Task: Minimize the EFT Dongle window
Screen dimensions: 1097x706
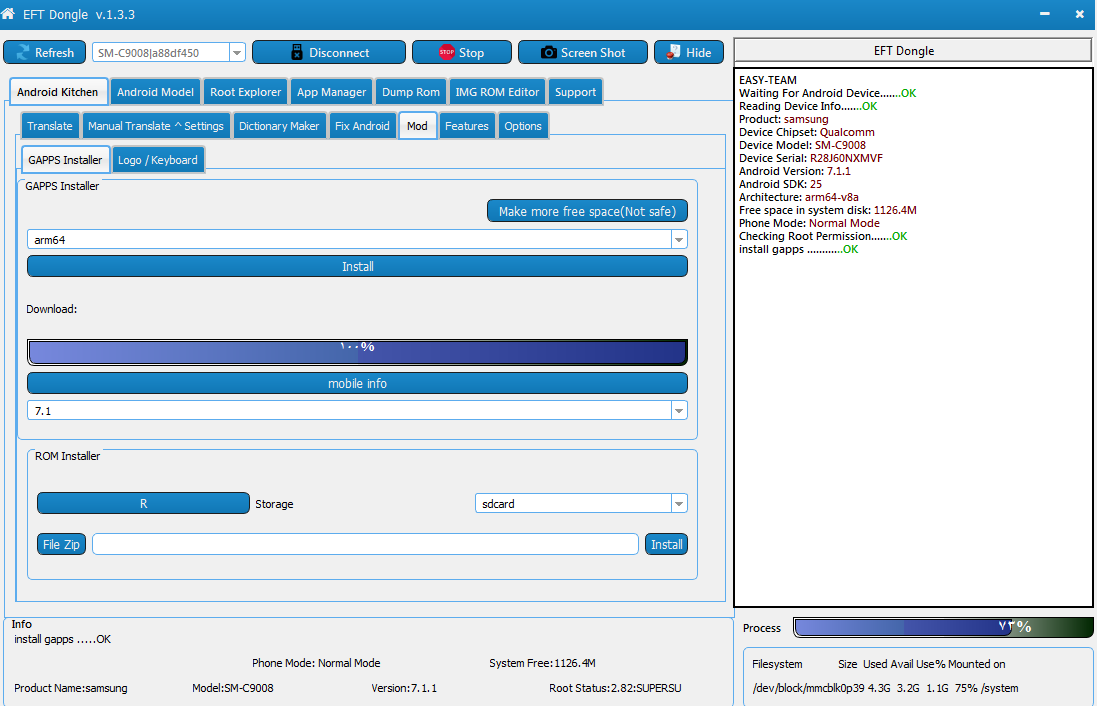Action: (x=1045, y=14)
